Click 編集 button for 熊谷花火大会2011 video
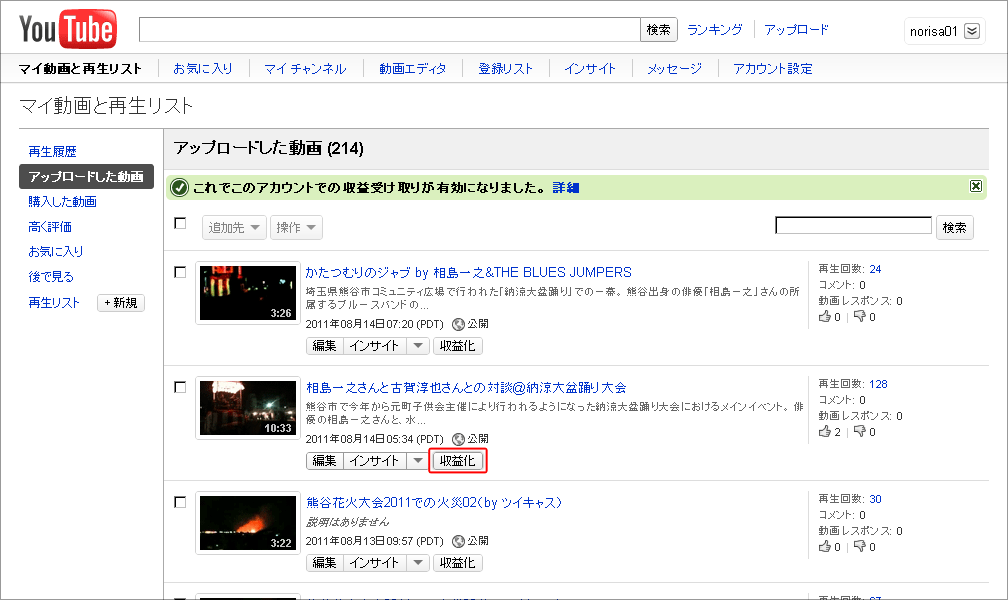This screenshot has width=1008, height=600. pos(325,563)
